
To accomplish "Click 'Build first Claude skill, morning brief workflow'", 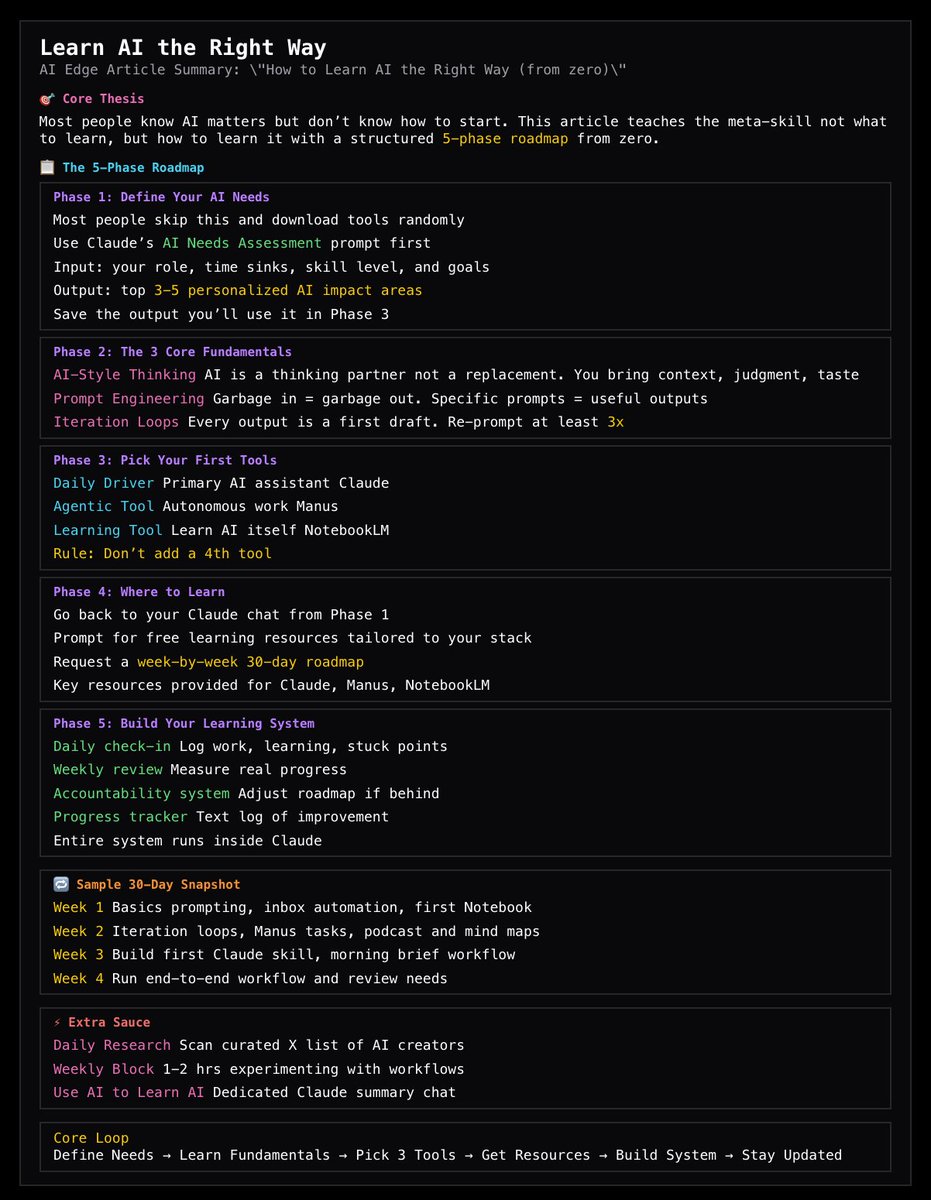I will [313, 955].
